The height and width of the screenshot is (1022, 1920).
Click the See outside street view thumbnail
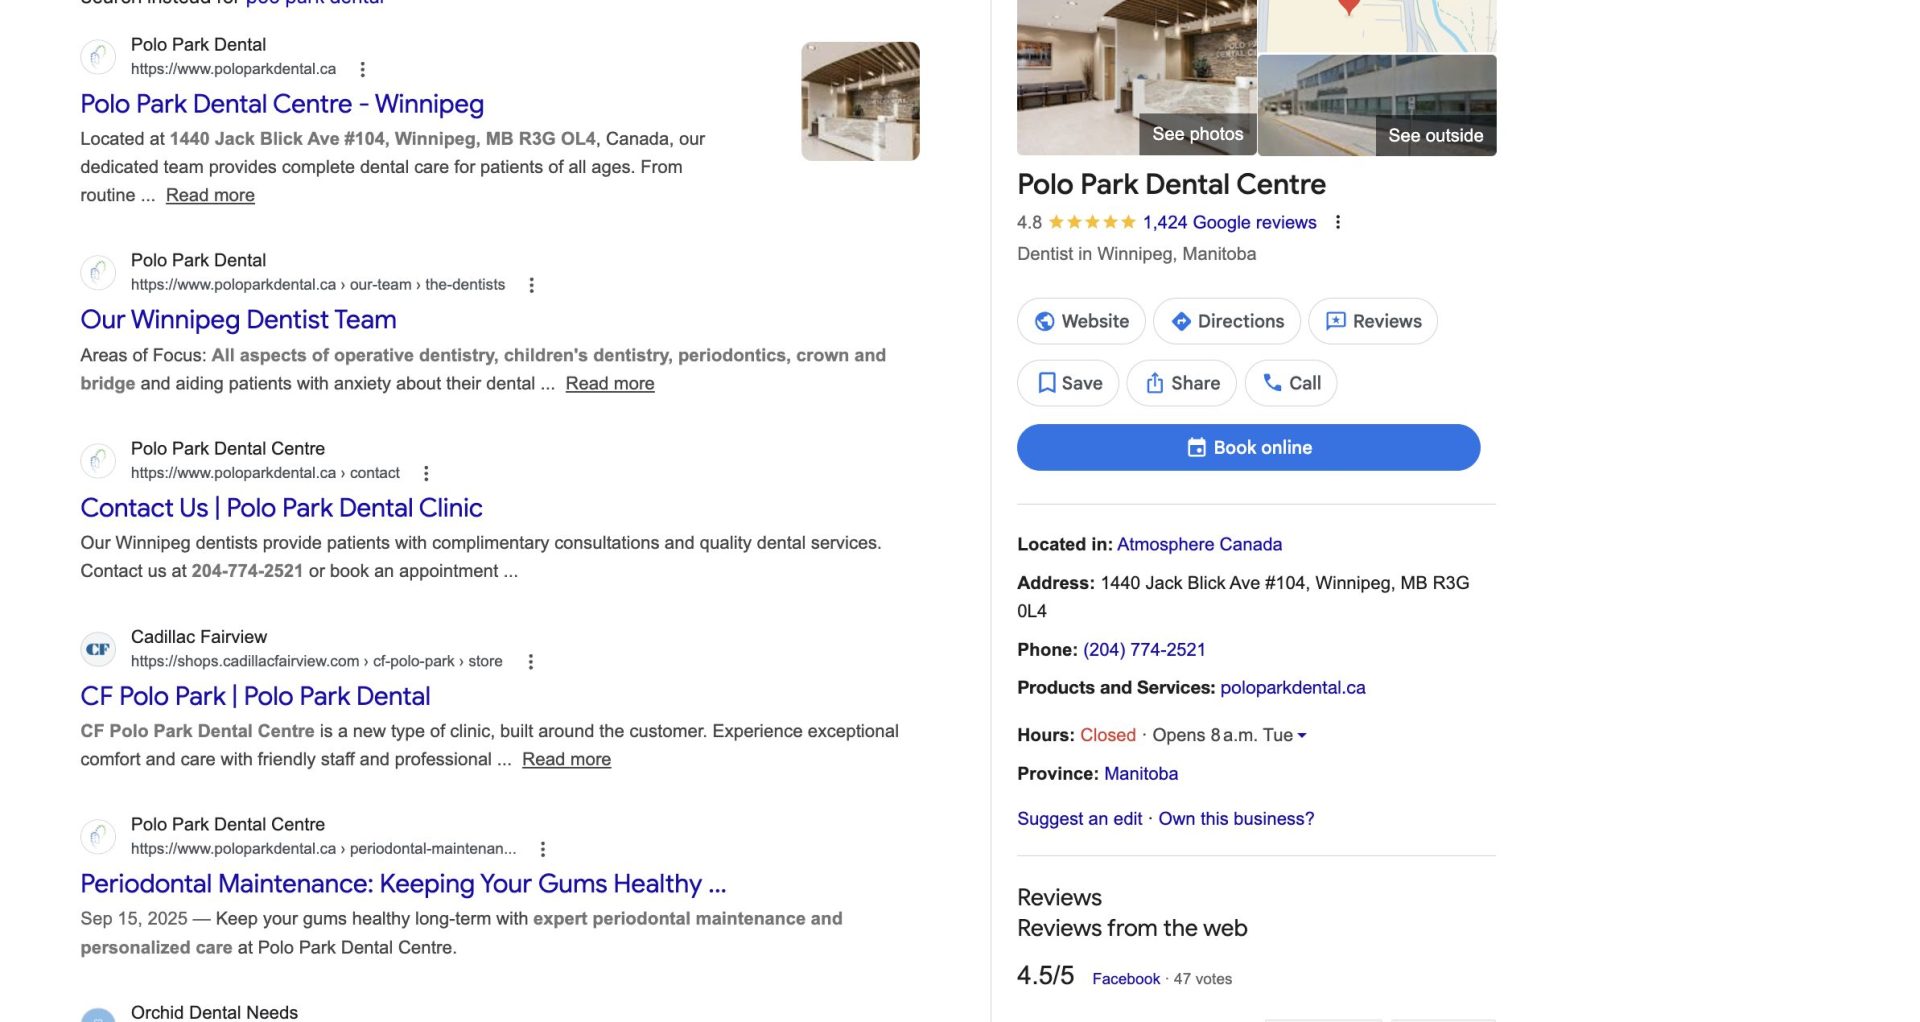pos(1377,105)
